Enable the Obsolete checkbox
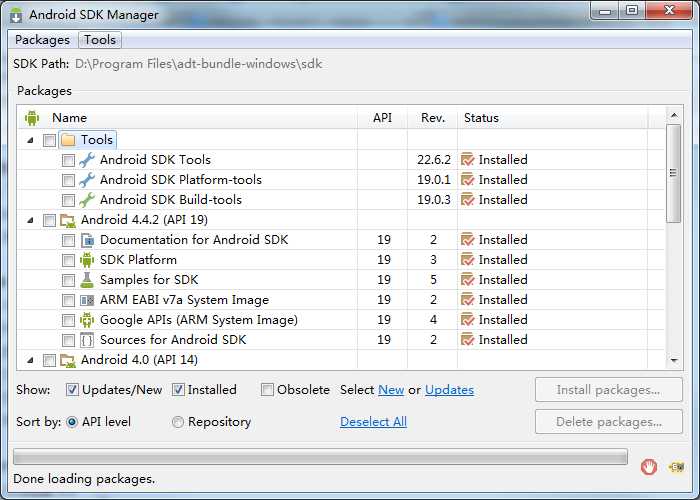The width and height of the screenshot is (700, 500). pos(267,390)
